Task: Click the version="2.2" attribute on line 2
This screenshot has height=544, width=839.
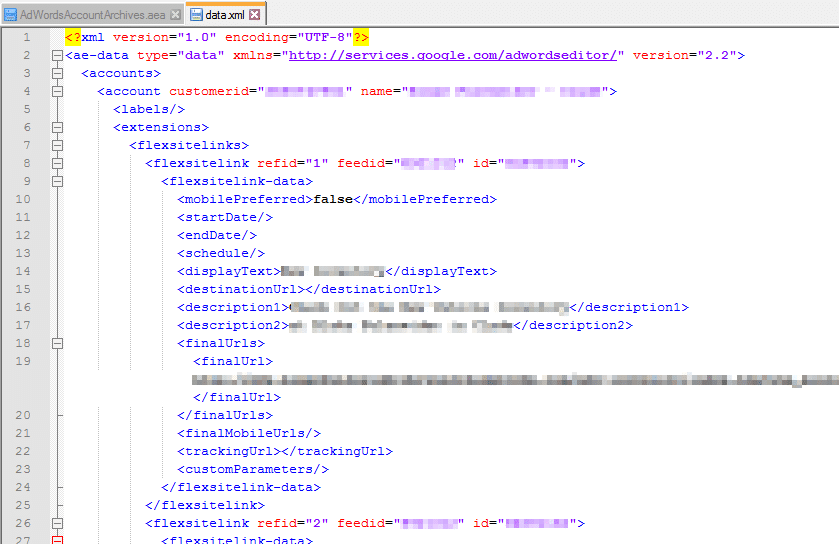Action: [x=684, y=55]
